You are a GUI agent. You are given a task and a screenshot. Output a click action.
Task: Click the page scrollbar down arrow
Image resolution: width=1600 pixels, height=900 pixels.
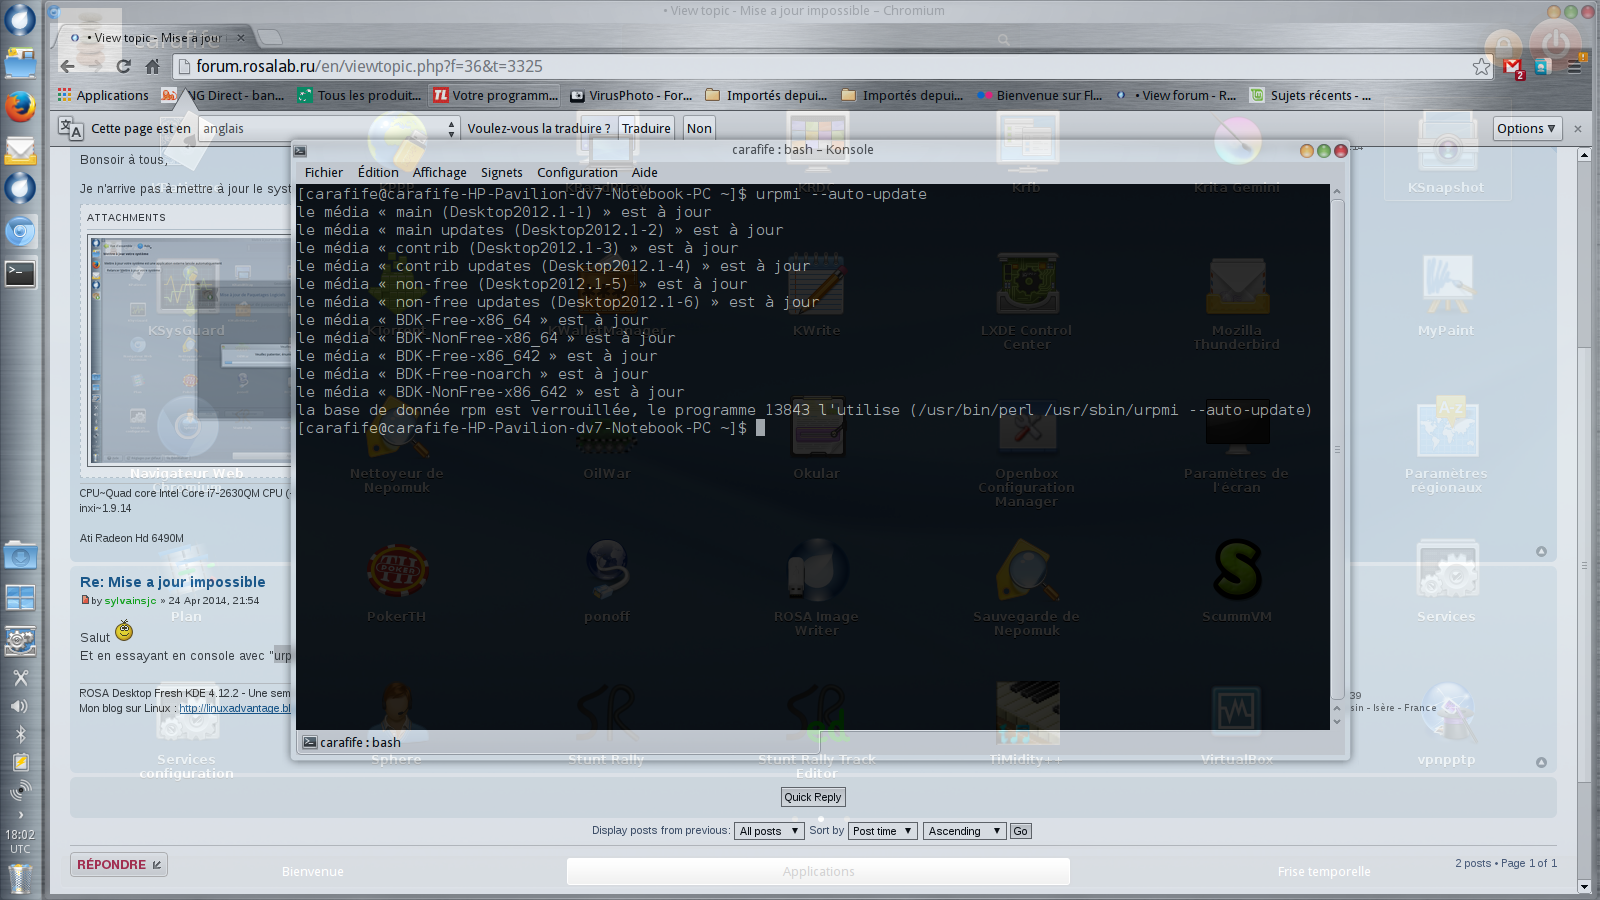[1584, 886]
